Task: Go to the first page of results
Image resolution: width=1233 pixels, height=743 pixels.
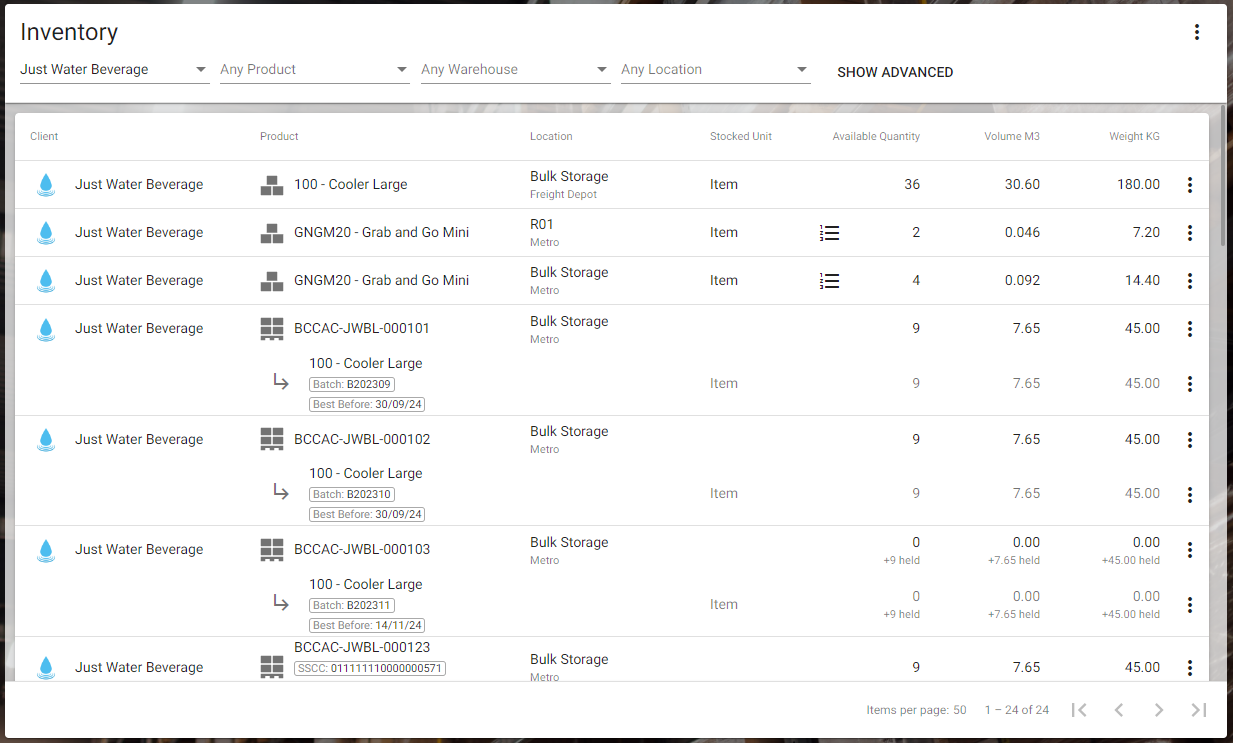Action: coord(1079,710)
